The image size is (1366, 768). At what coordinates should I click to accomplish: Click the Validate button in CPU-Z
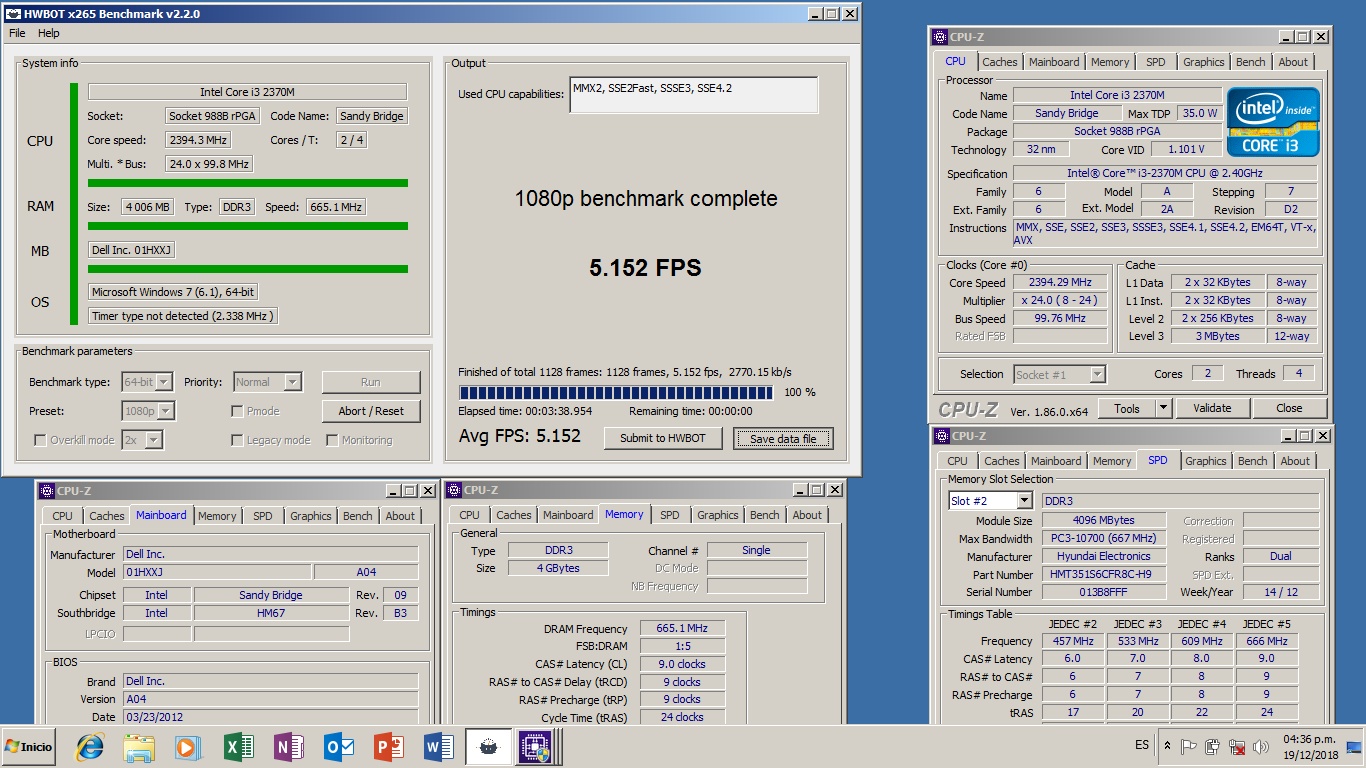tap(1212, 408)
